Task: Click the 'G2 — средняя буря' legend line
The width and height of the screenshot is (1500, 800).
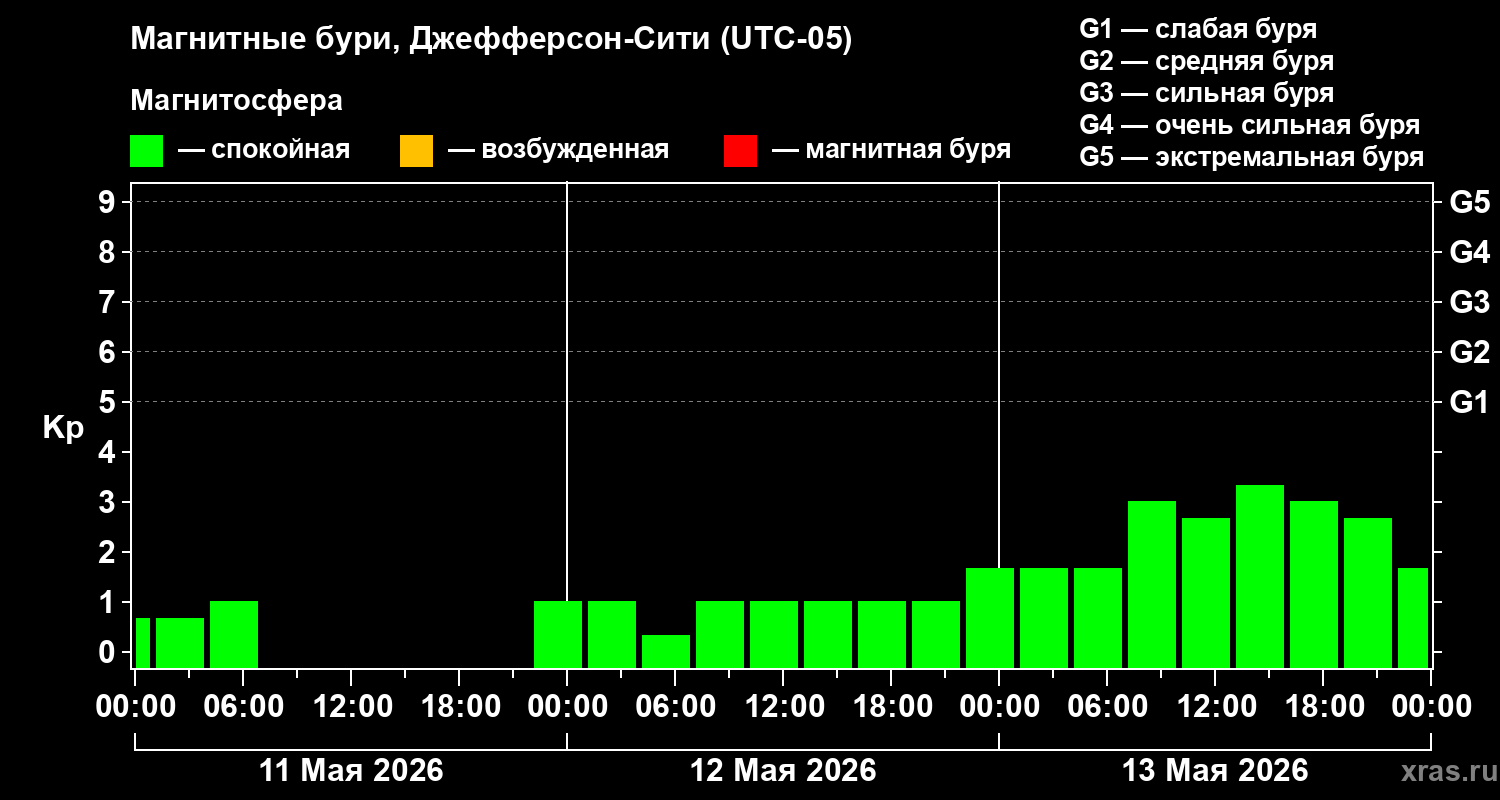Action: click(x=1206, y=61)
